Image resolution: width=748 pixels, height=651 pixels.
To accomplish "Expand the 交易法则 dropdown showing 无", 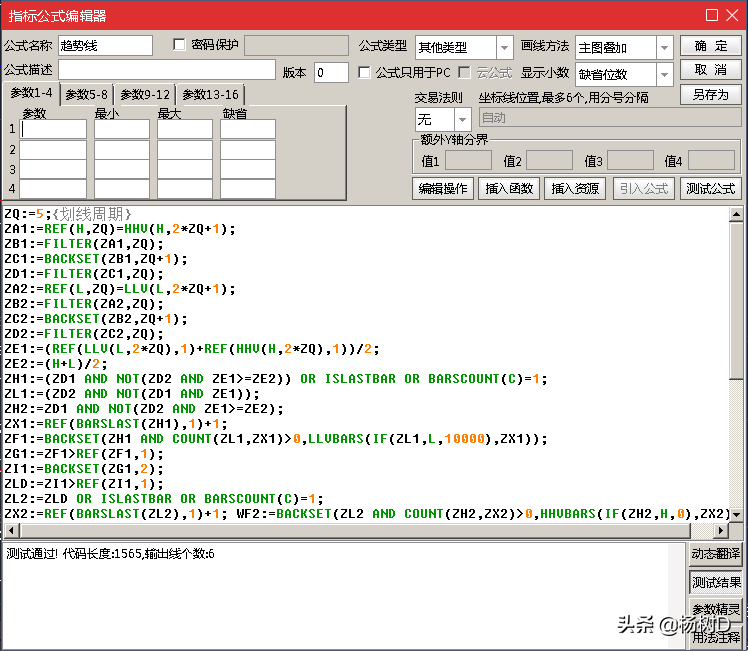I will pos(462,119).
